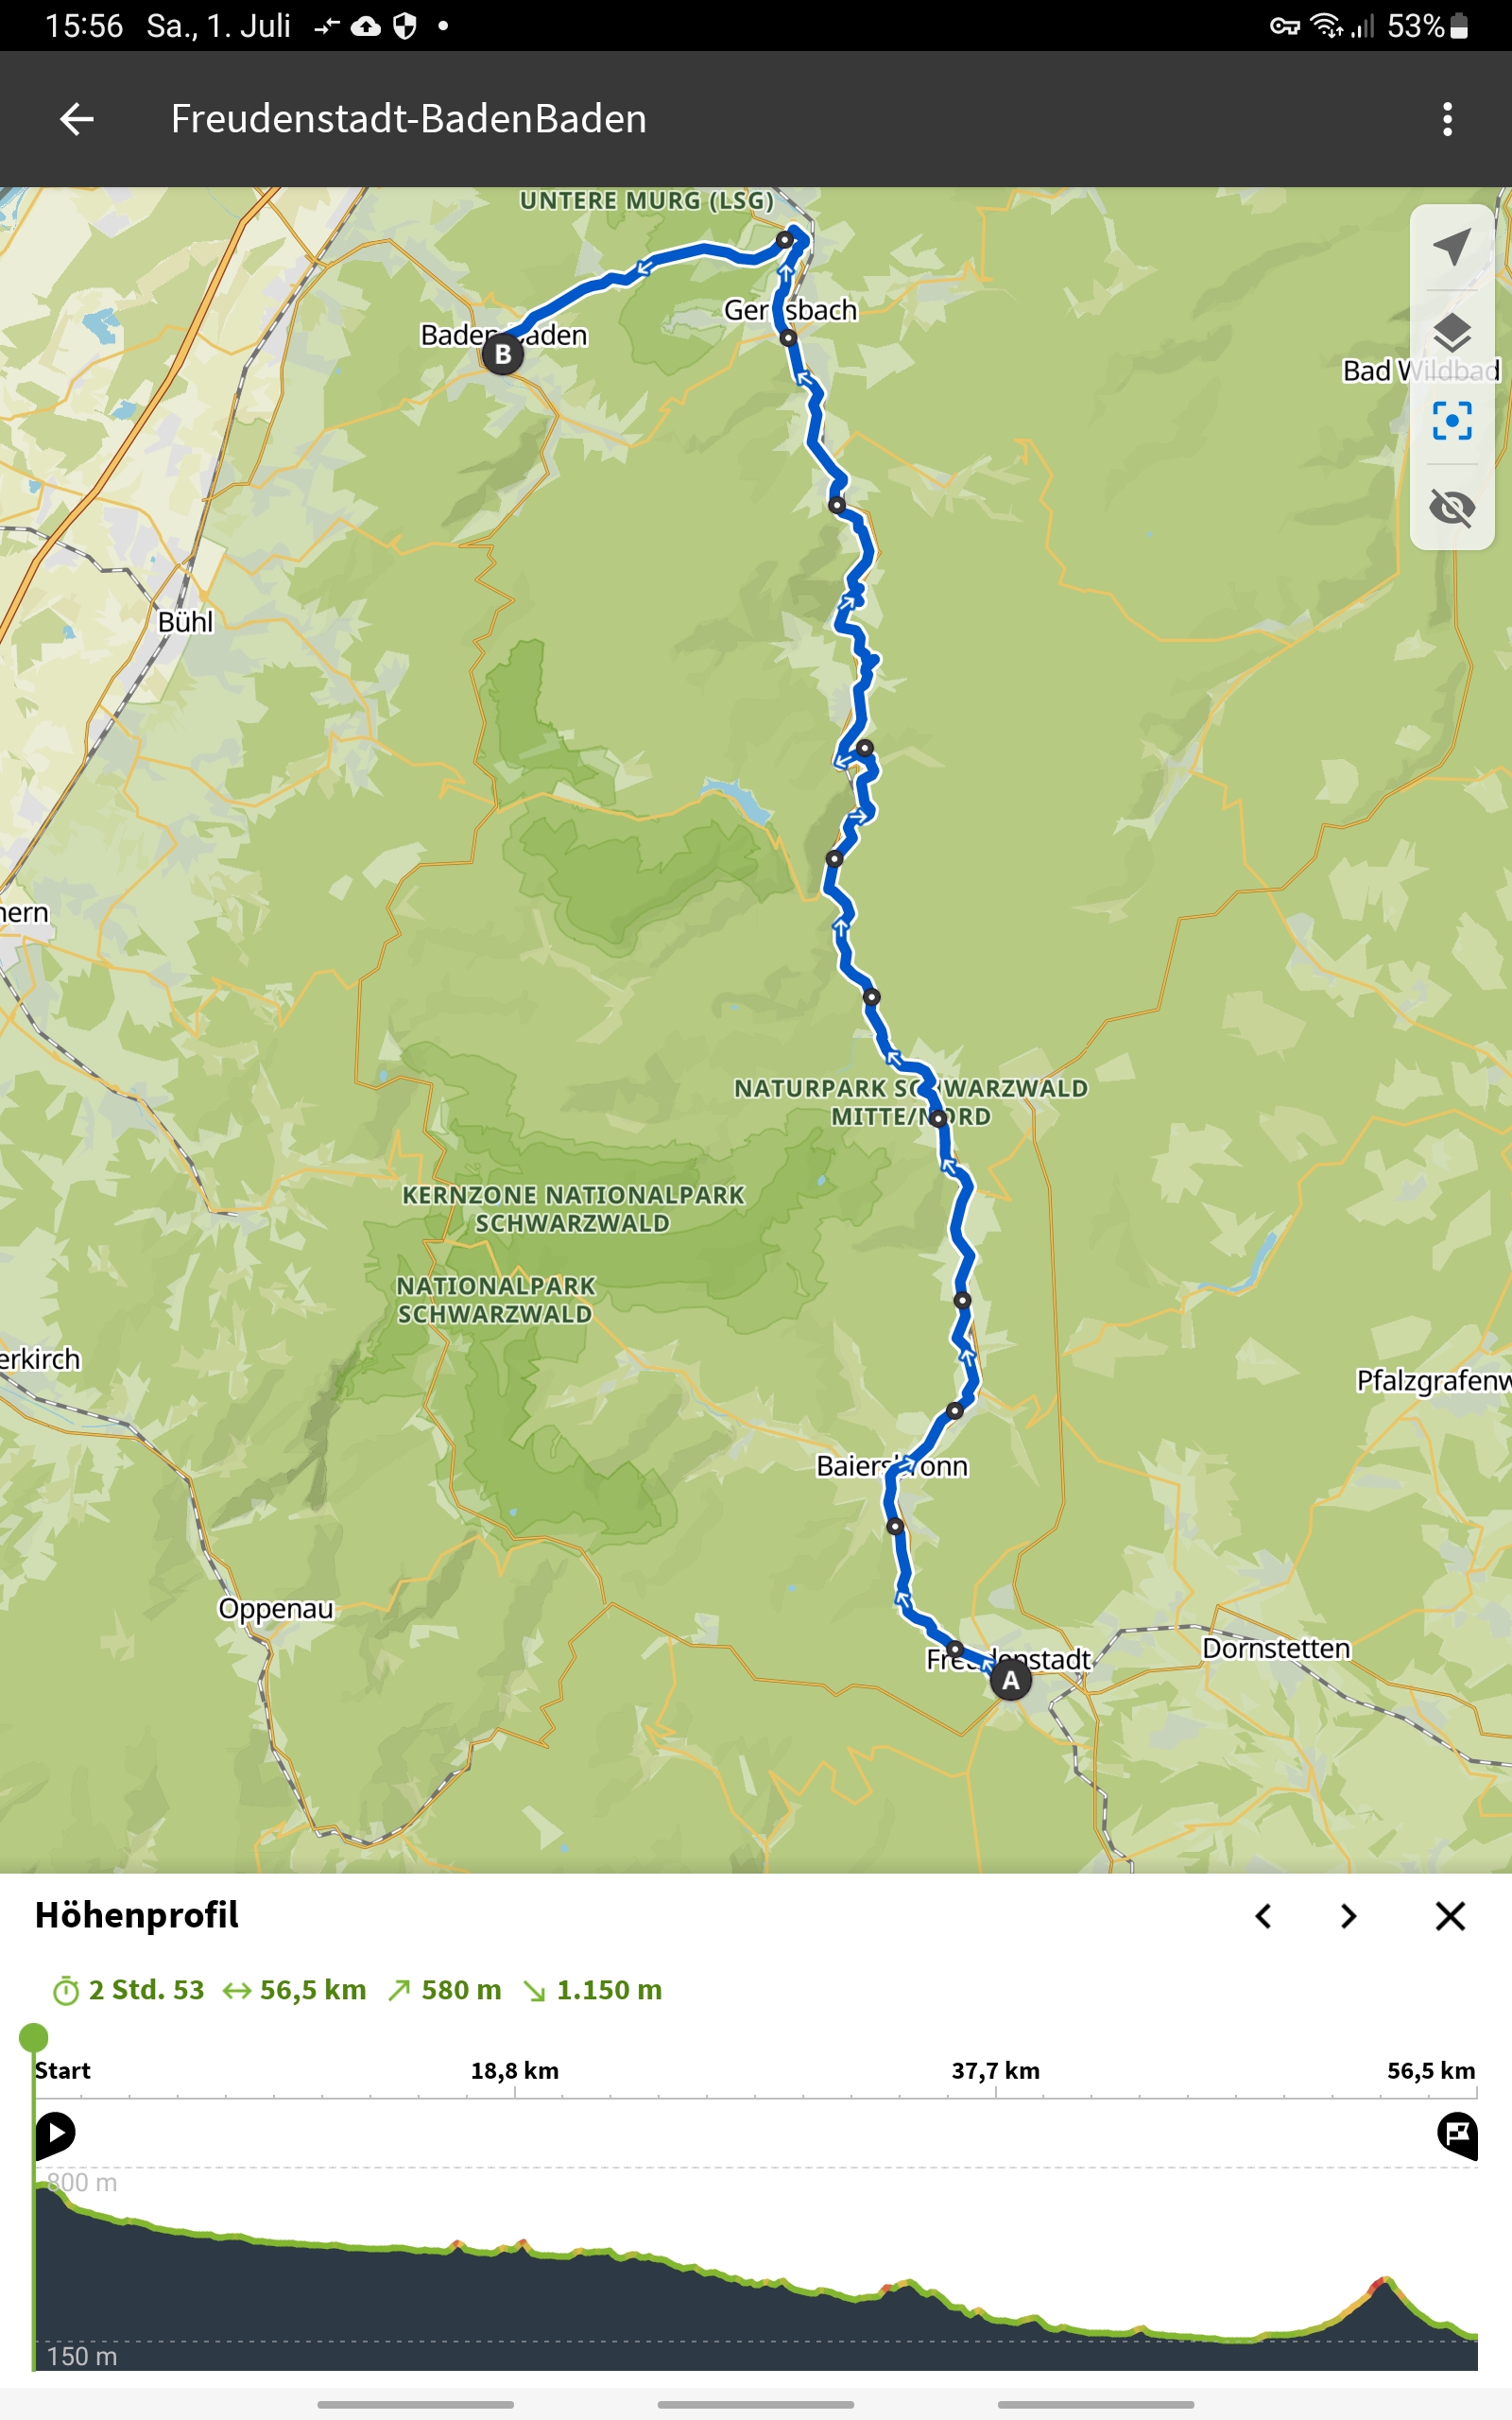Open the three-dot overflow menu
The height and width of the screenshot is (2420, 1512).
point(1447,119)
